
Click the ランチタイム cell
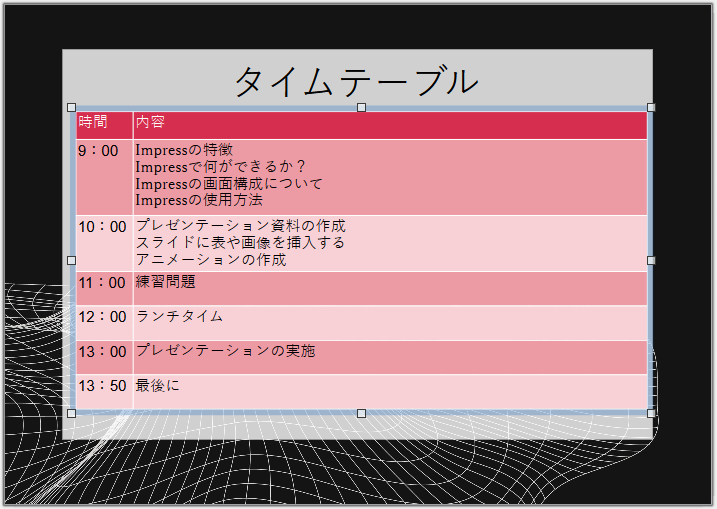[x=391, y=323]
